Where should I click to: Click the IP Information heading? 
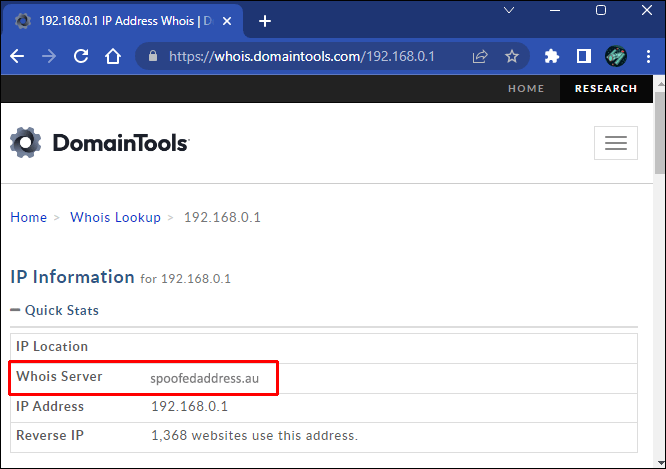[72, 277]
